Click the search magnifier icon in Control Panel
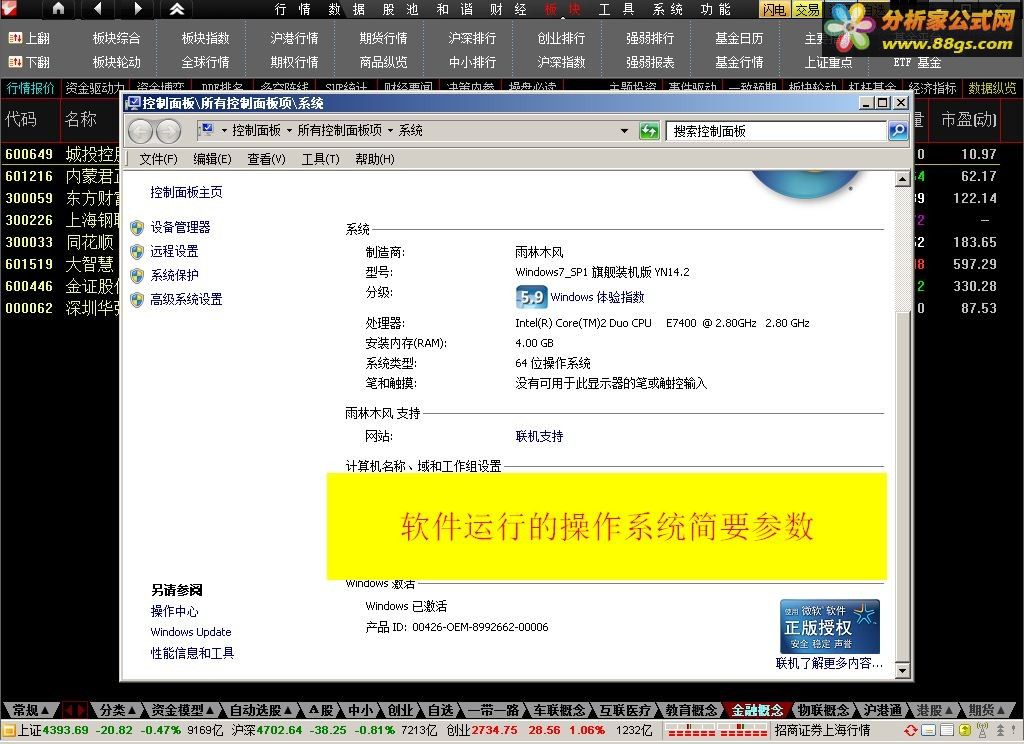The width and height of the screenshot is (1024, 744). (x=898, y=131)
